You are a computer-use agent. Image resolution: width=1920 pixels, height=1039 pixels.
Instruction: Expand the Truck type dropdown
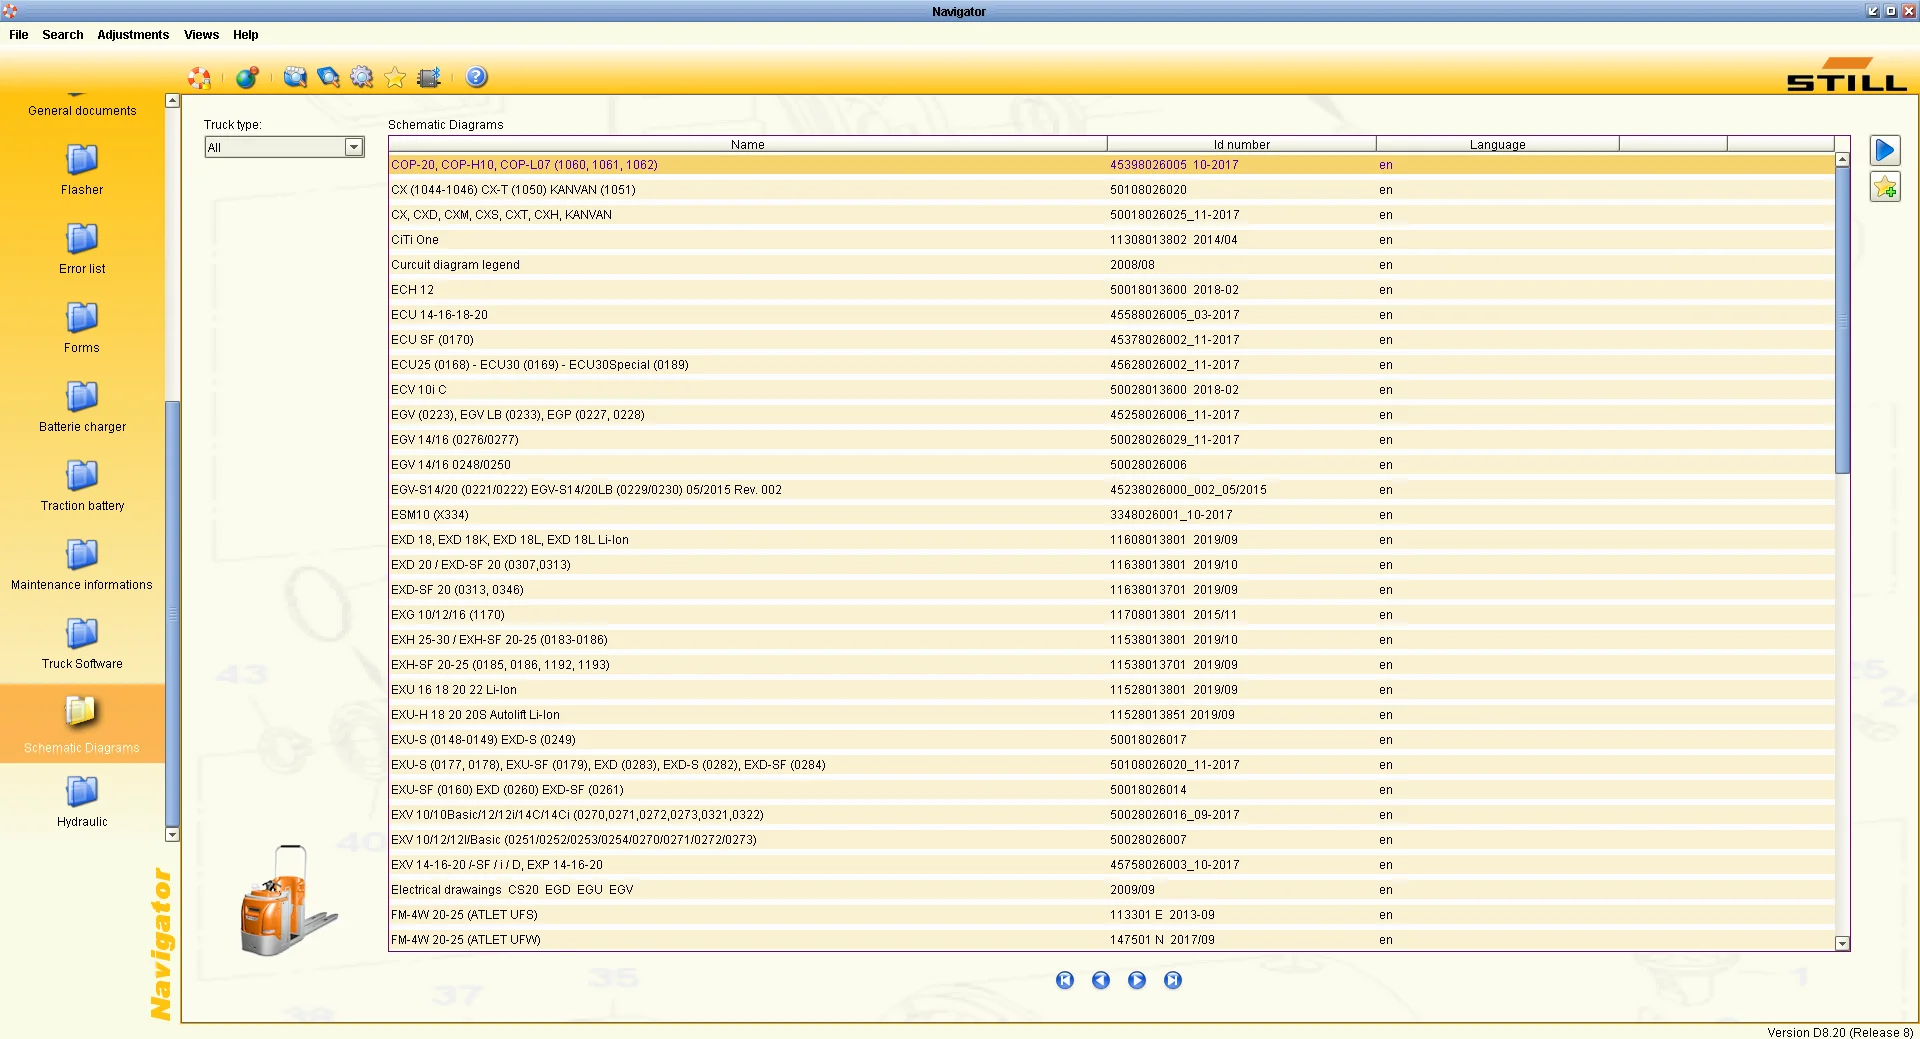coord(353,147)
